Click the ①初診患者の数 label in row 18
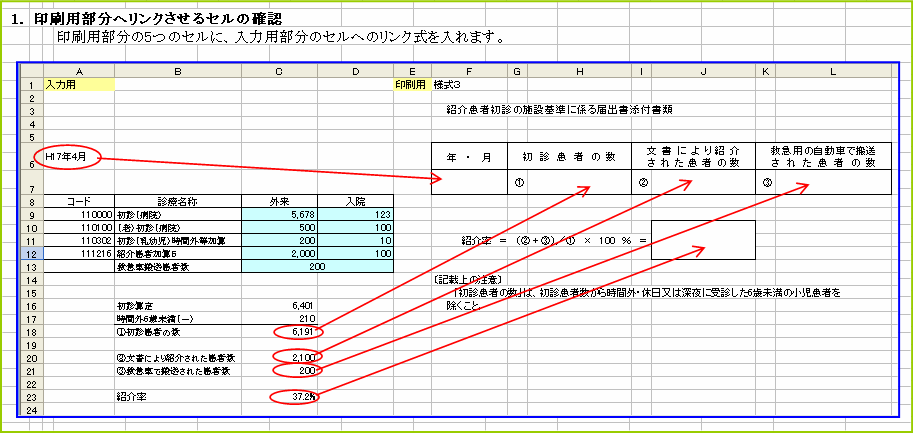 click(x=150, y=332)
